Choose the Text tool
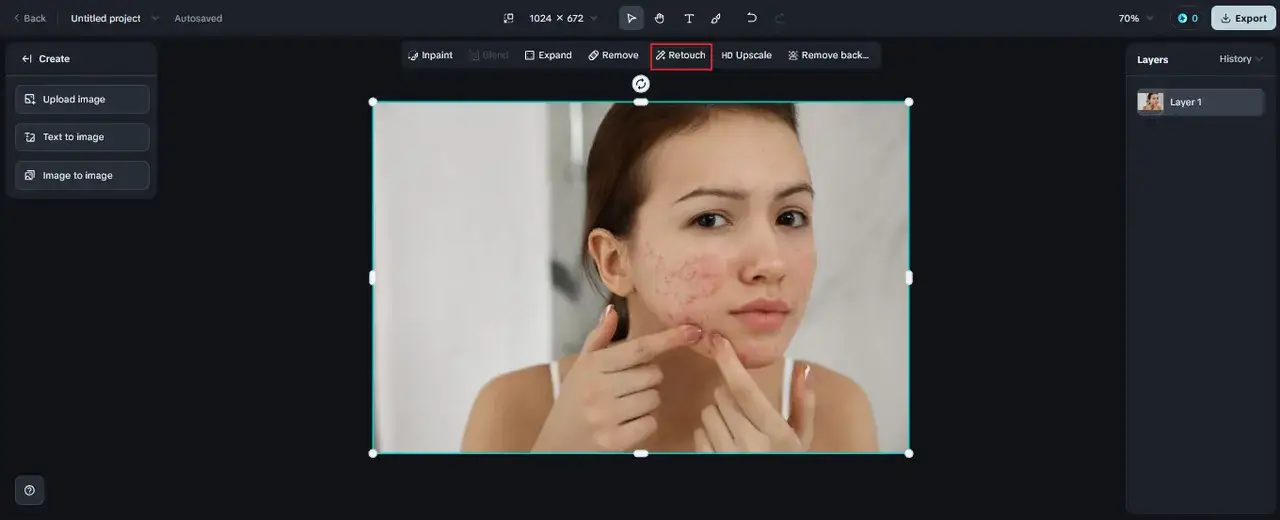Image resolution: width=1280 pixels, height=520 pixels. pyautogui.click(x=689, y=18)
